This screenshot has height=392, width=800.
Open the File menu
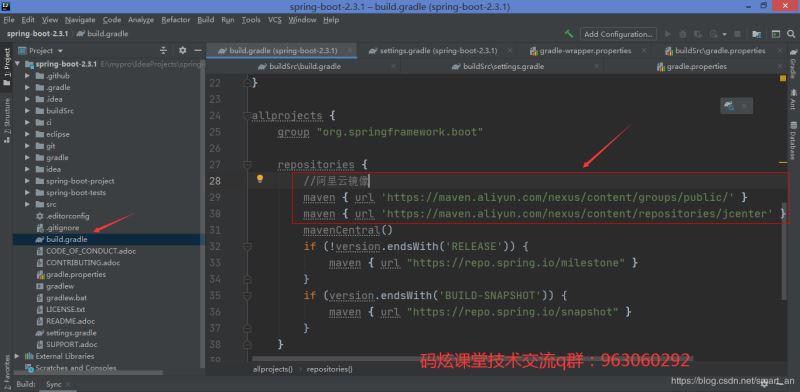(9, 20)
